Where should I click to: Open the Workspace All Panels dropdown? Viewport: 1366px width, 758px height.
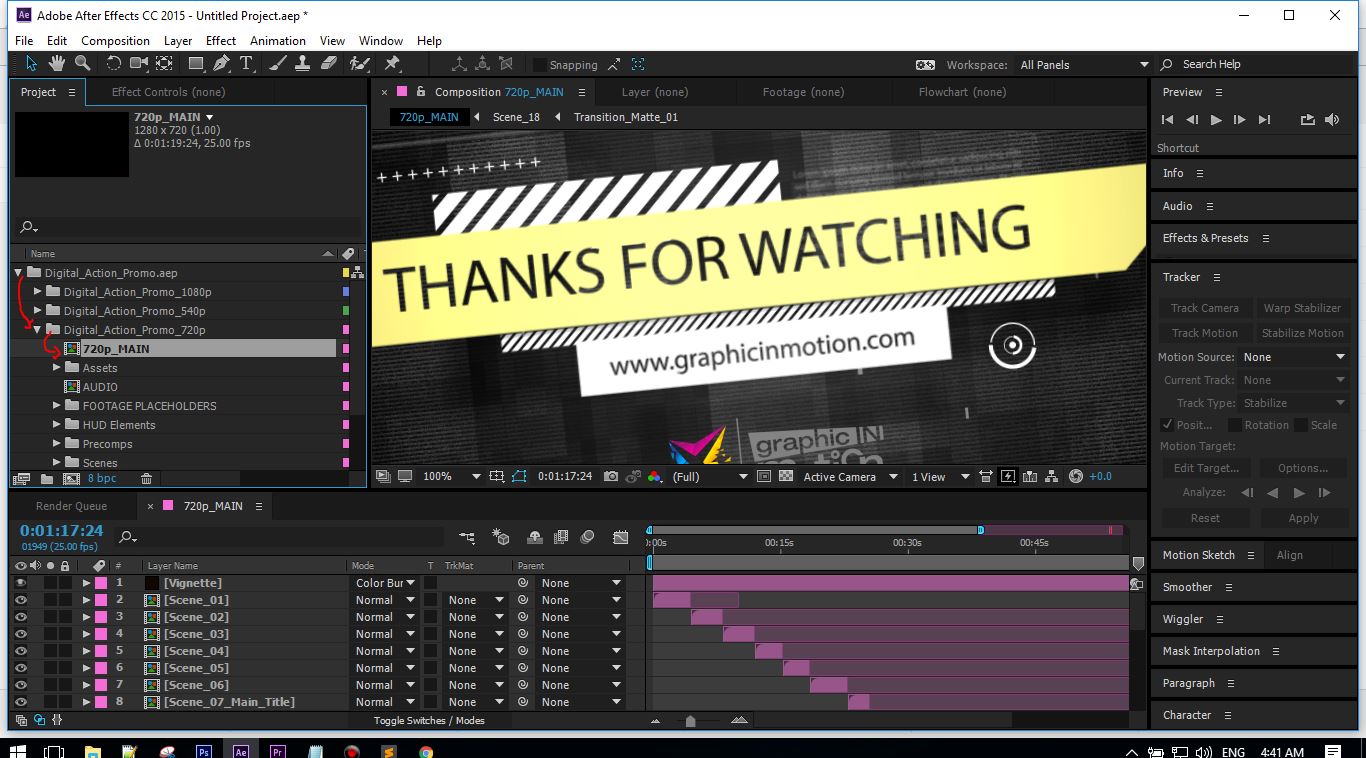[1084, 65]
